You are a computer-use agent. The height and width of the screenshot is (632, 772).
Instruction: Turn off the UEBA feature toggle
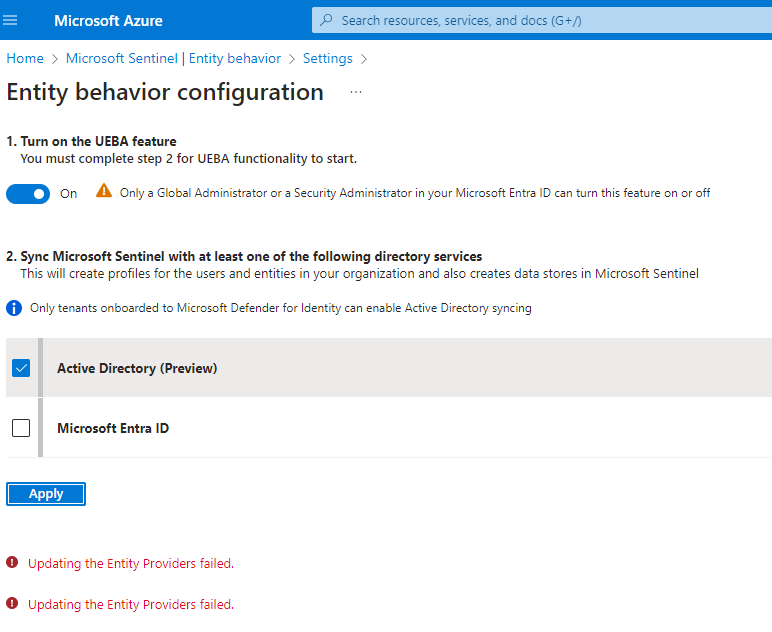click(x=28, y=194)
